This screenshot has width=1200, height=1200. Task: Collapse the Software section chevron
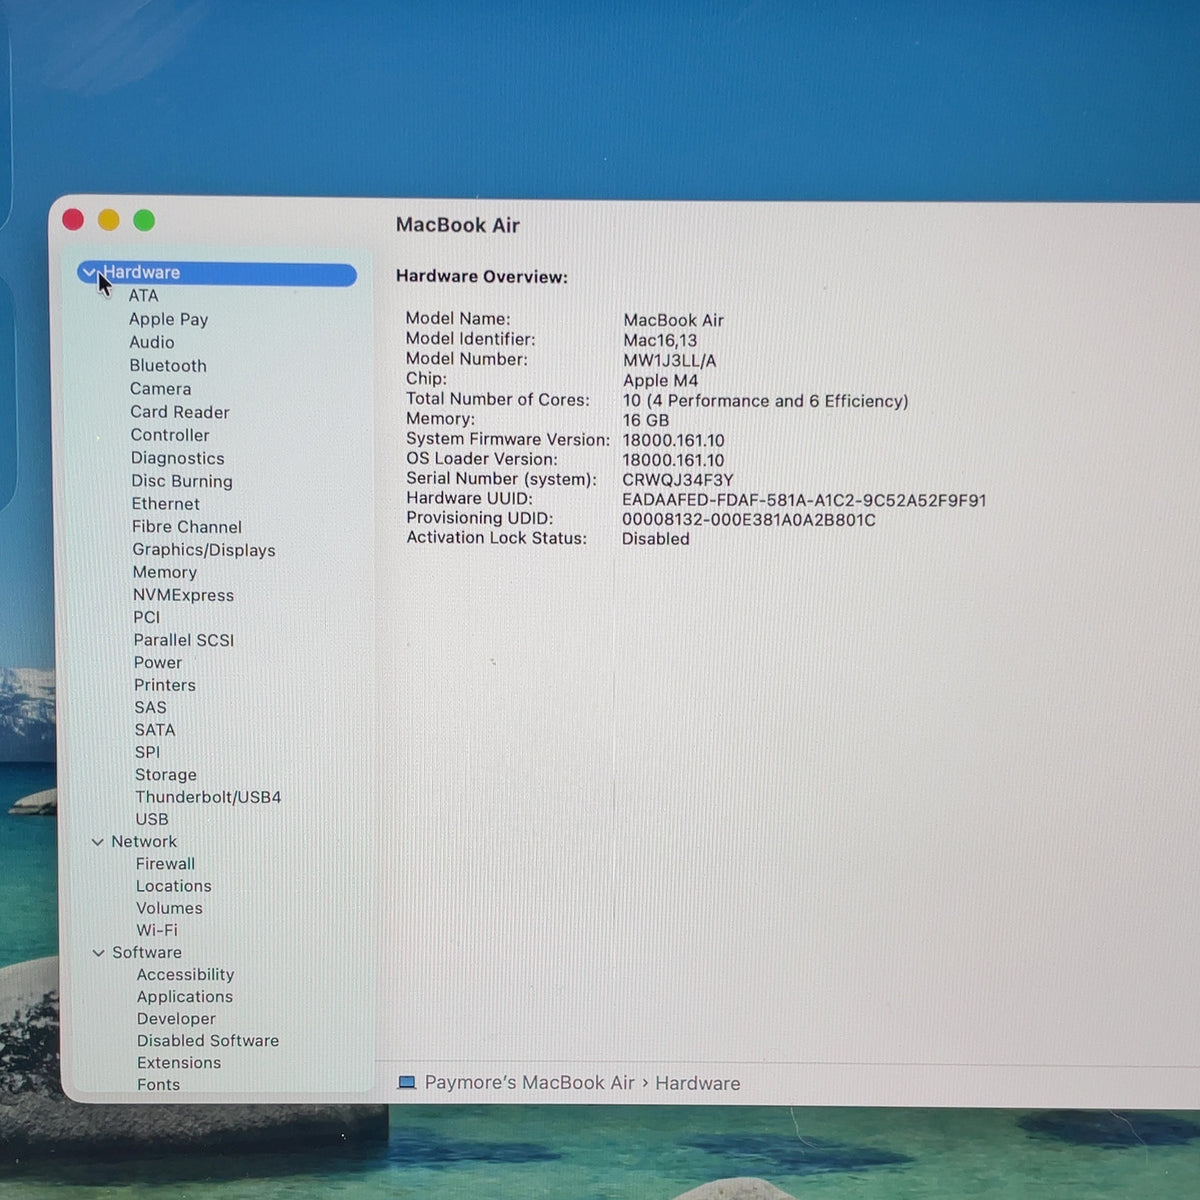click(x=98, y=953)
